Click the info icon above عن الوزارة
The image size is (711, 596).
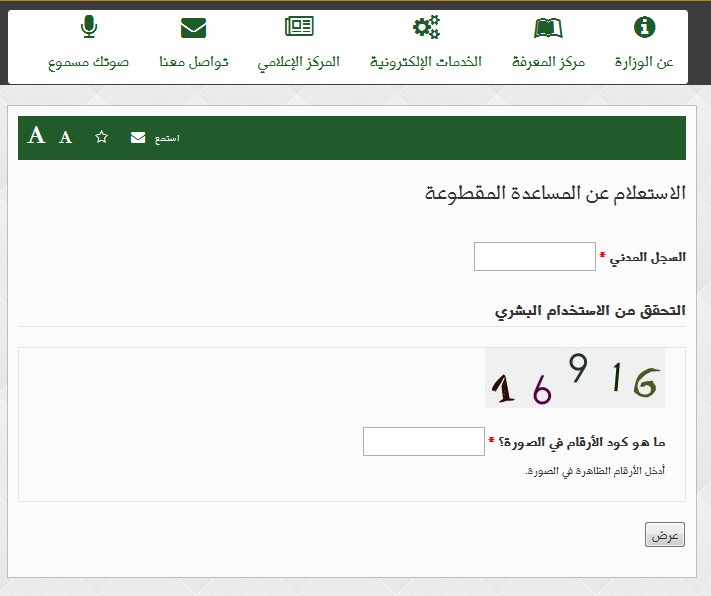[644, 27]
